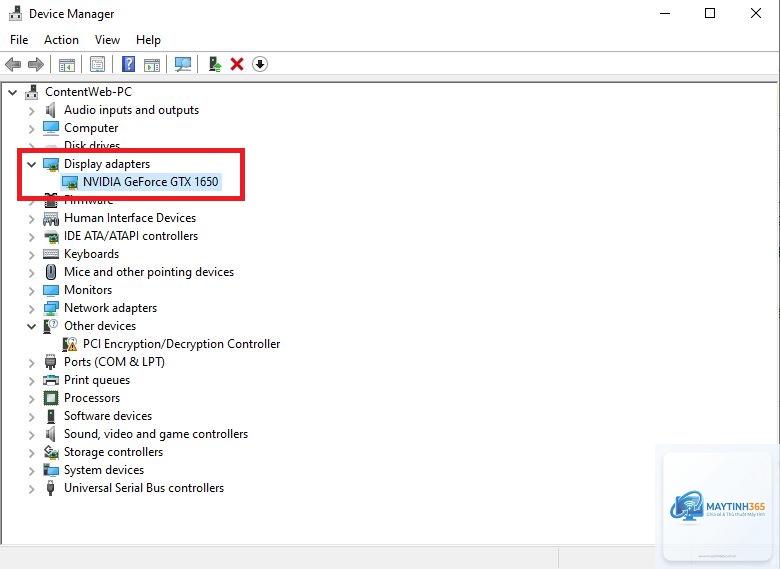
Task: Click the Device Manager title bar icon
Action: pyautogui.click(x=16, y=13)
